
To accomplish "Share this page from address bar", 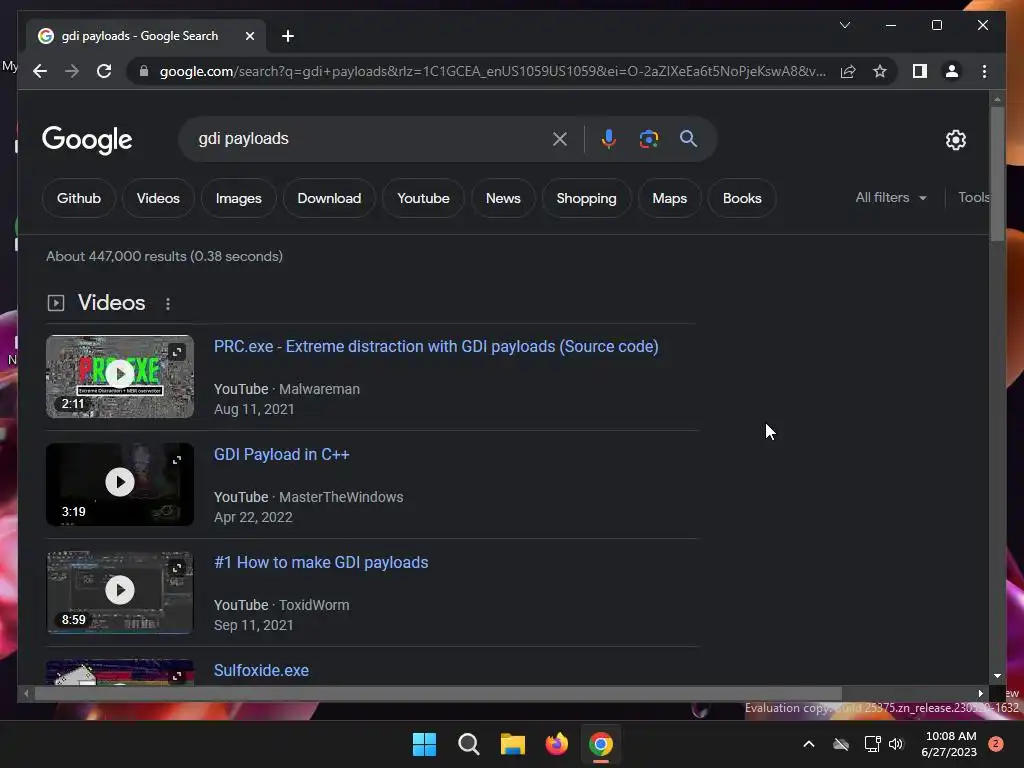I will coord(848,71).
